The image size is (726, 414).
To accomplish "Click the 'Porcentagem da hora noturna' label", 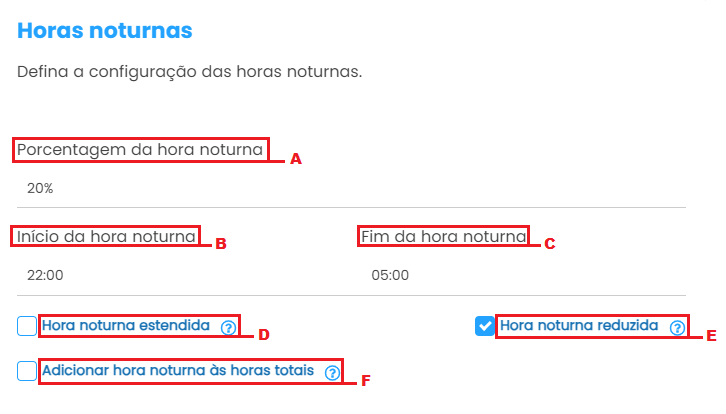I will [140, 150].
